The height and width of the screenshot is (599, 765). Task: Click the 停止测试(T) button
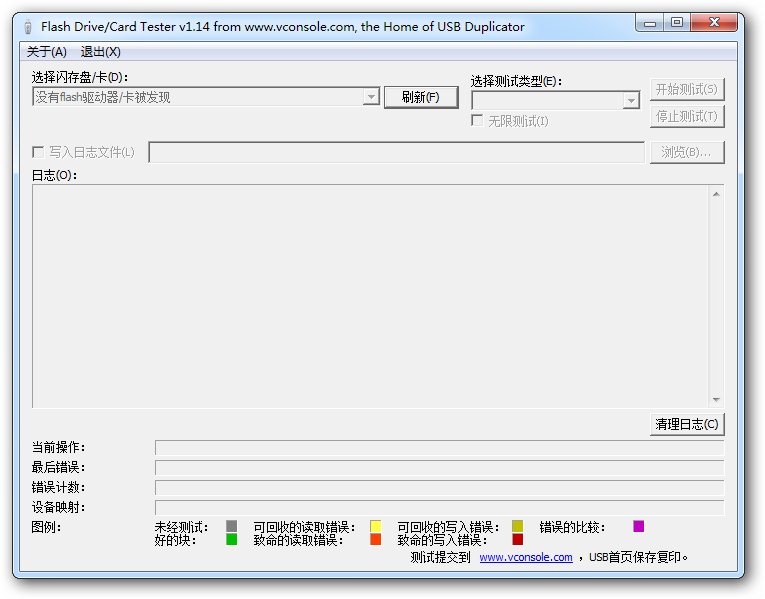pyautogui.click(x=687, y=116)
